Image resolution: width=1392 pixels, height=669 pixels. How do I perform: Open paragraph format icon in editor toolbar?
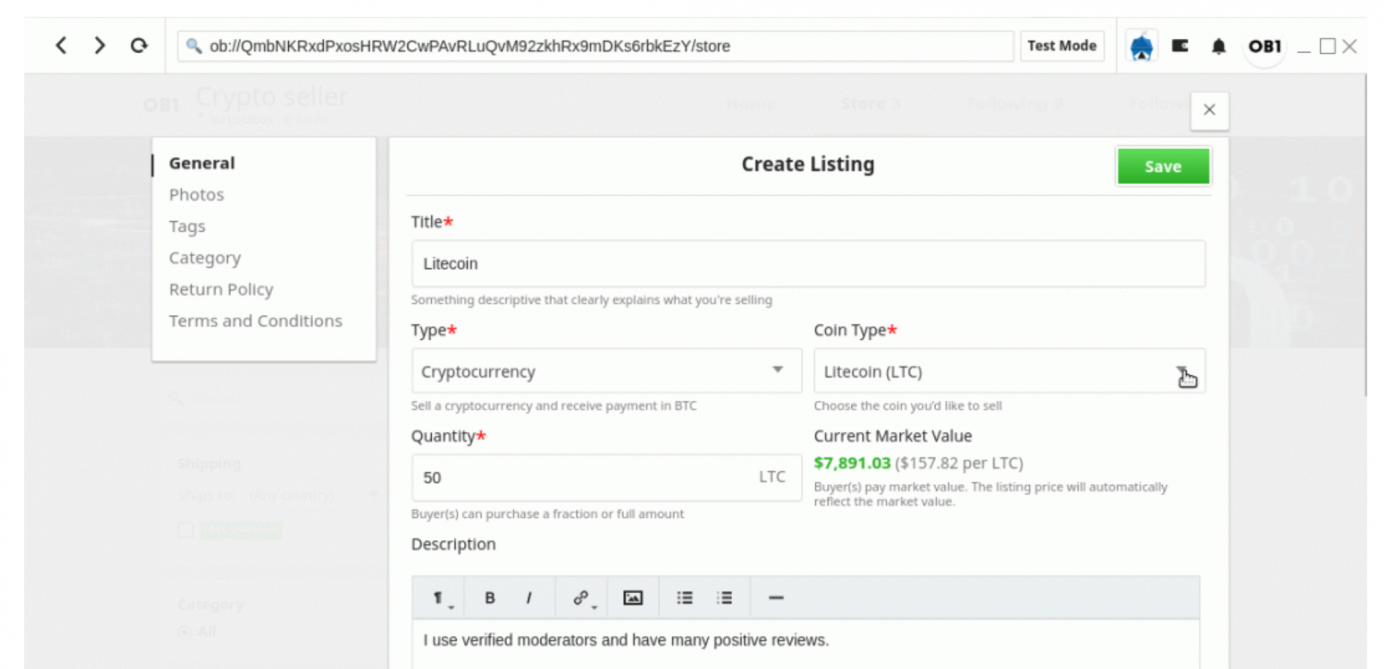pos(441,598)
